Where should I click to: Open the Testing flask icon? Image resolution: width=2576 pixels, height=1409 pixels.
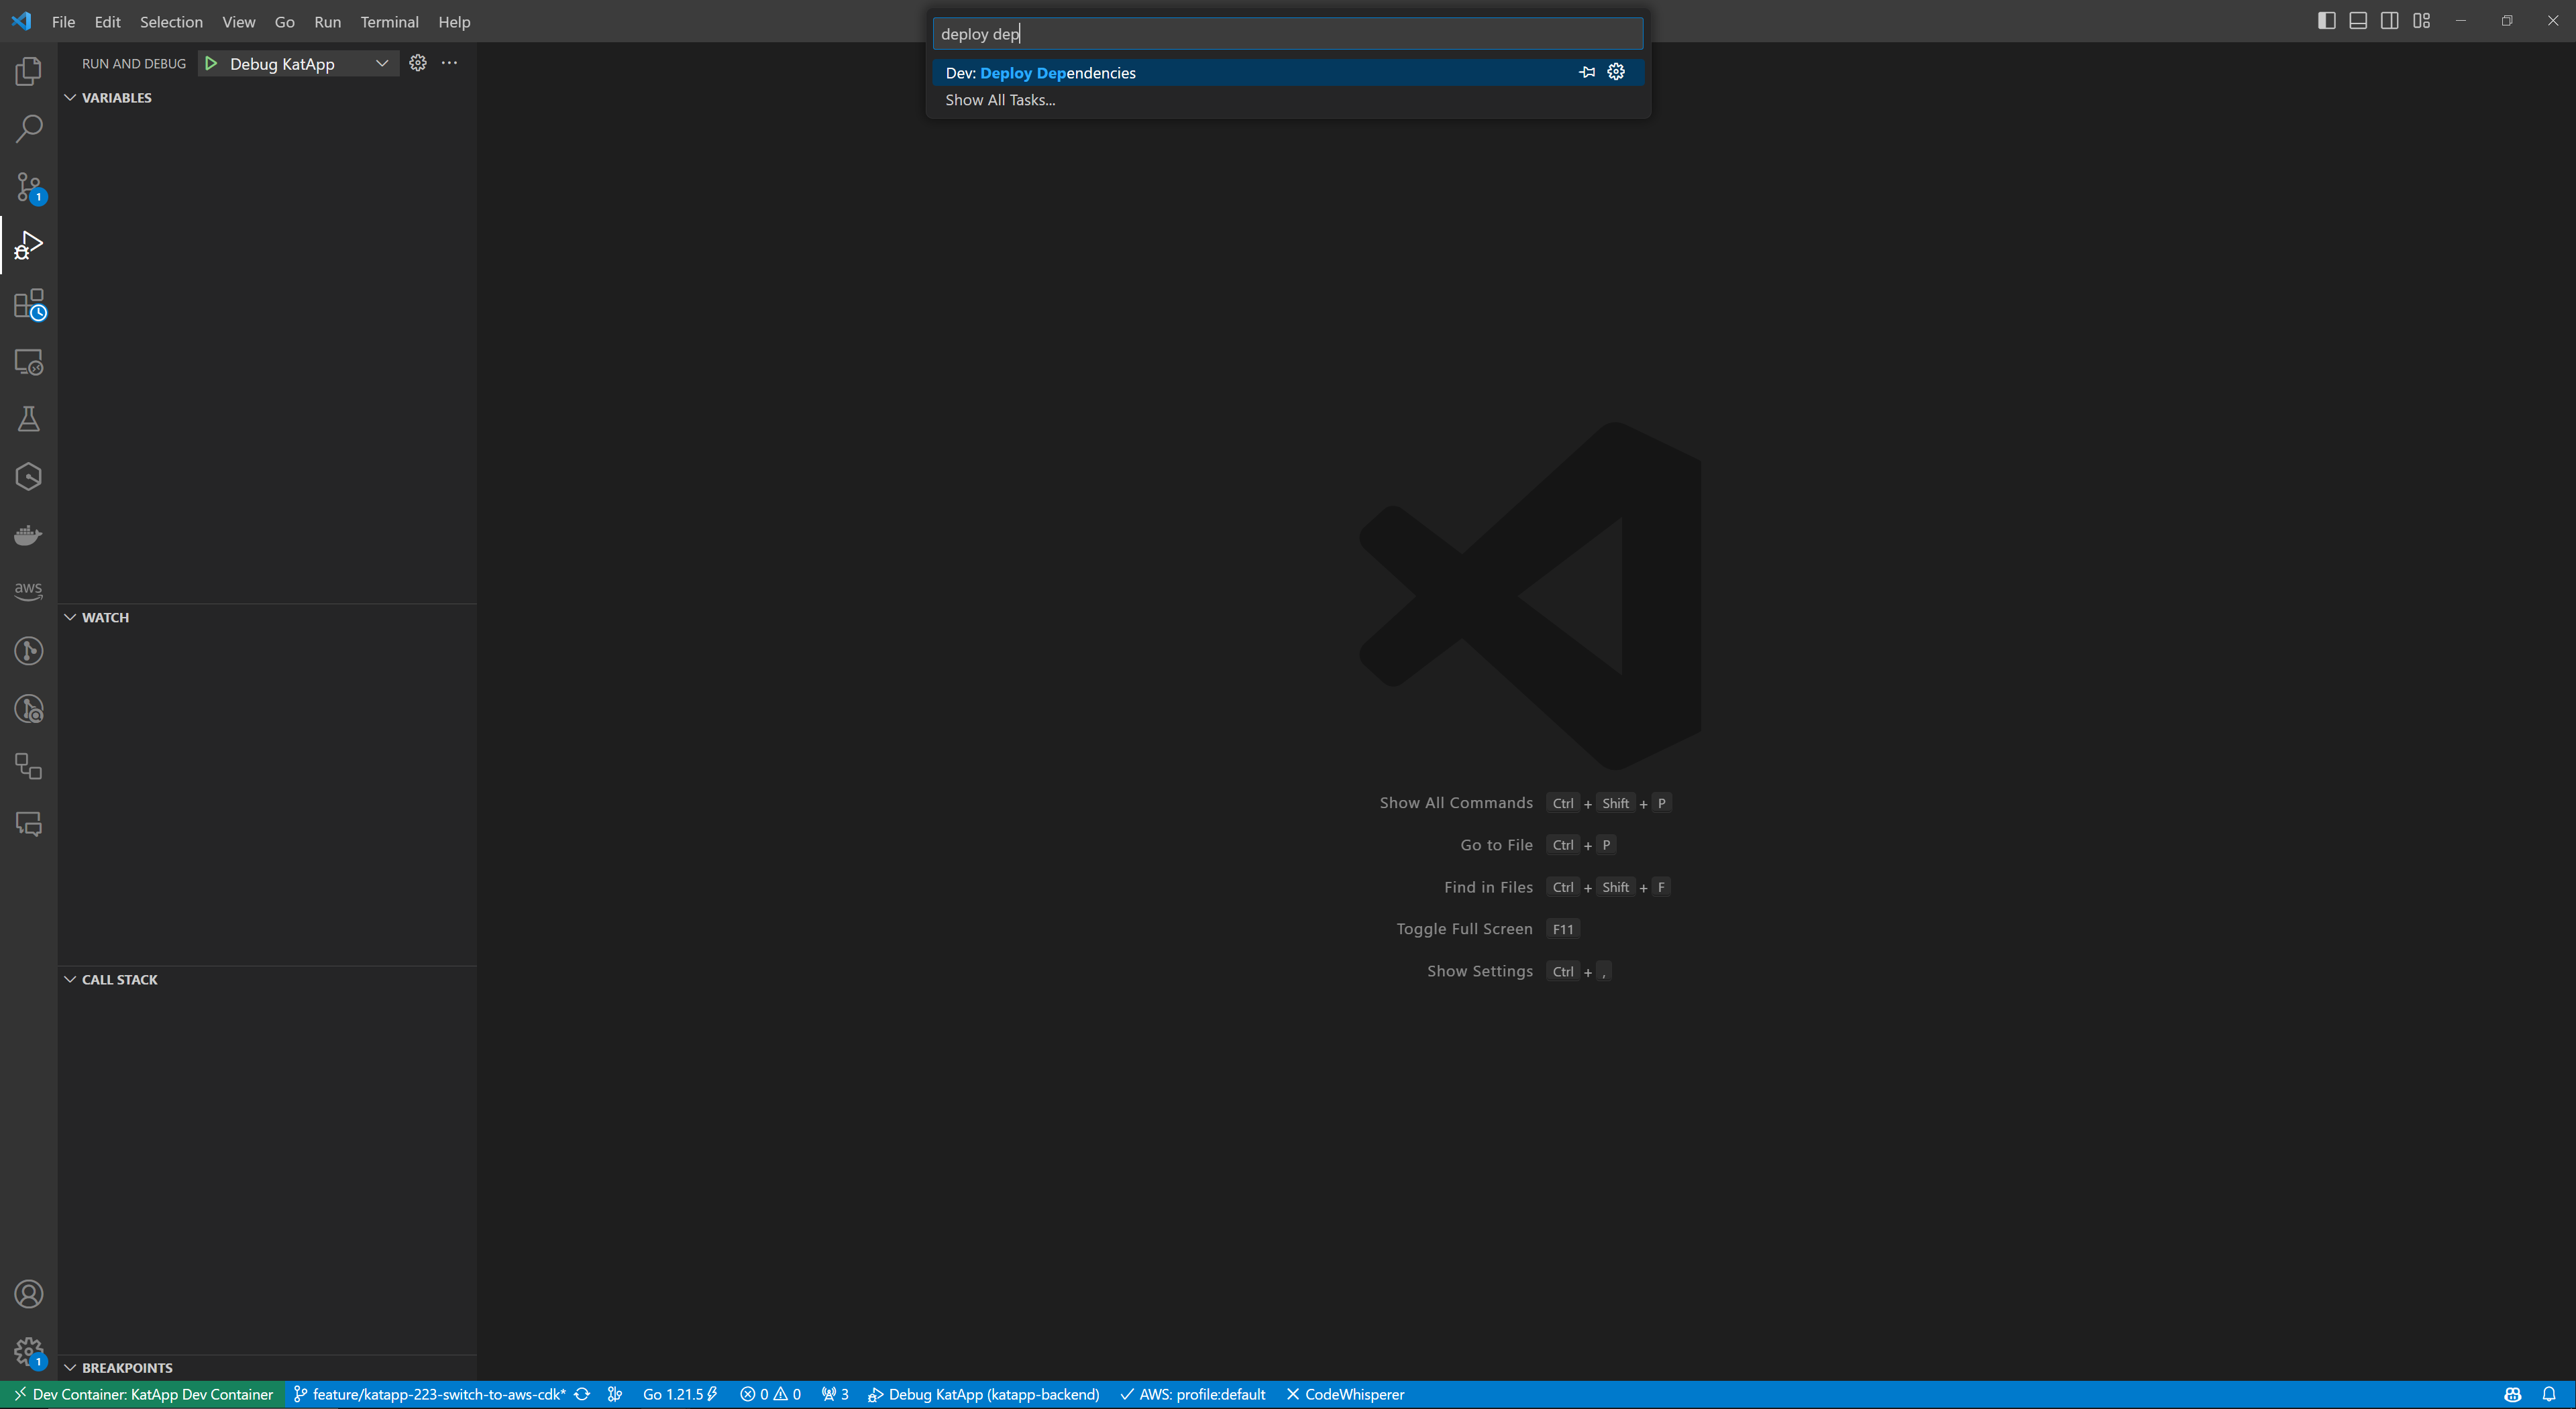(29, 419)
